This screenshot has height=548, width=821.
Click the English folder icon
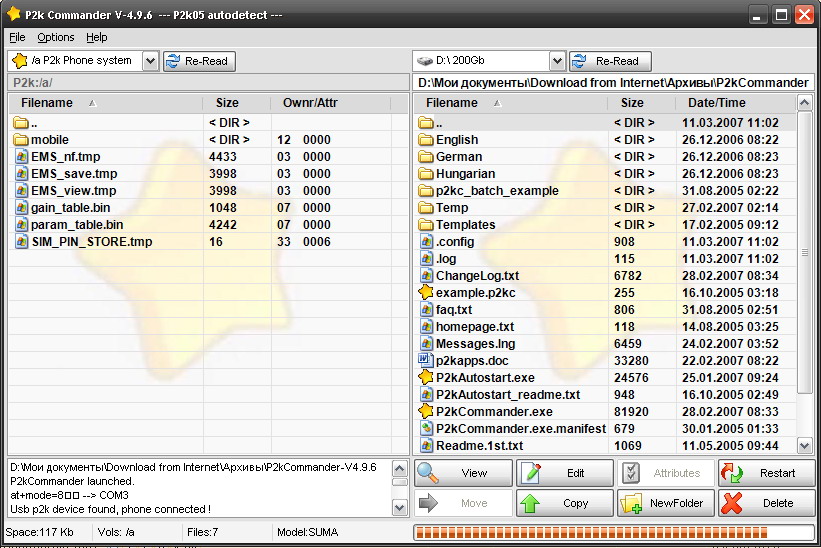pyautogui.click(x=426, y=140)
